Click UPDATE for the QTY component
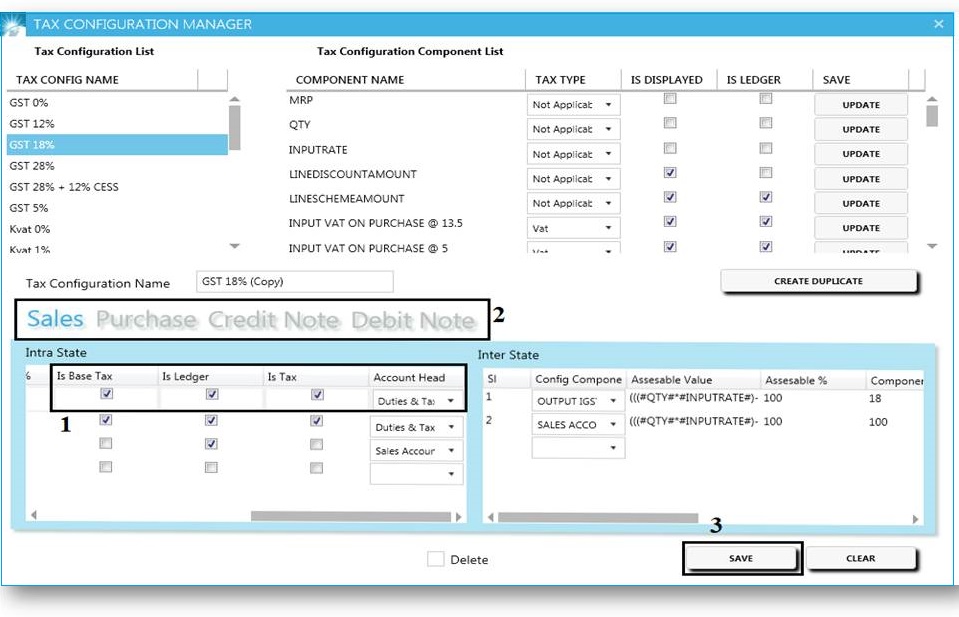The width and height of the screenshot is (959, 617). (x=860, y=128)
